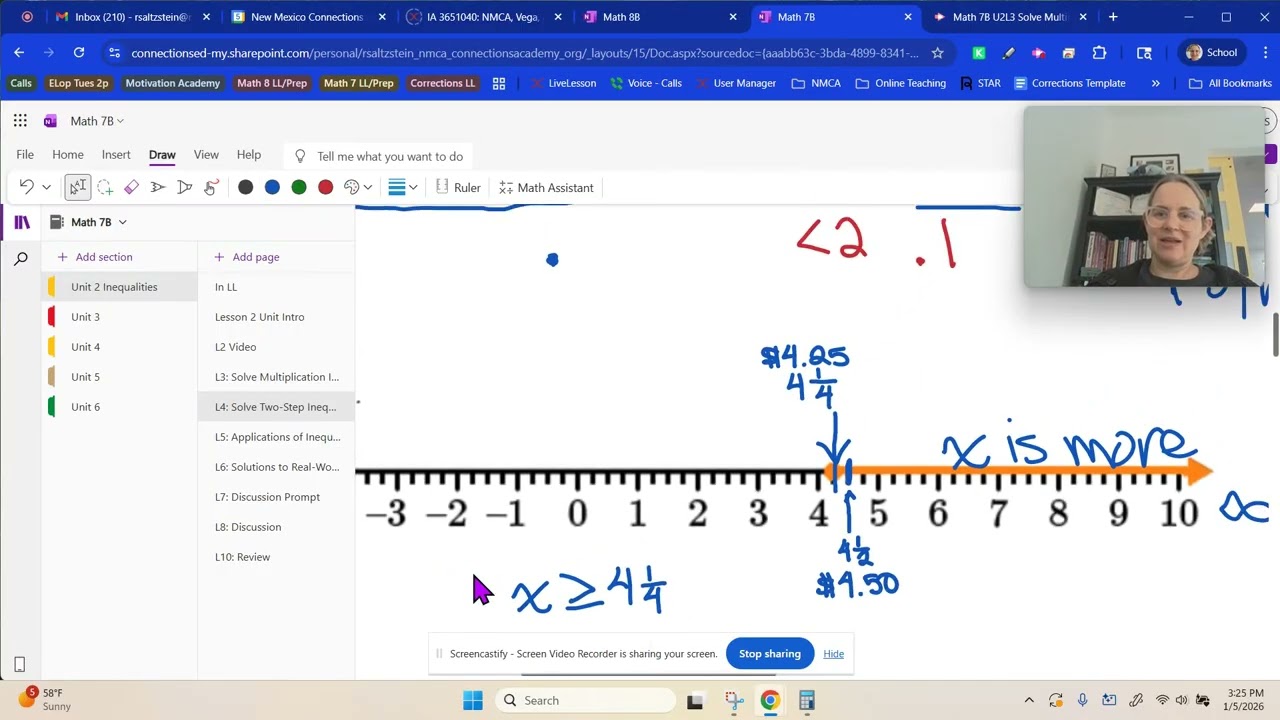Toggle draw with touch mode
This screenshot has height=720, width=1280.
point(211,187)
